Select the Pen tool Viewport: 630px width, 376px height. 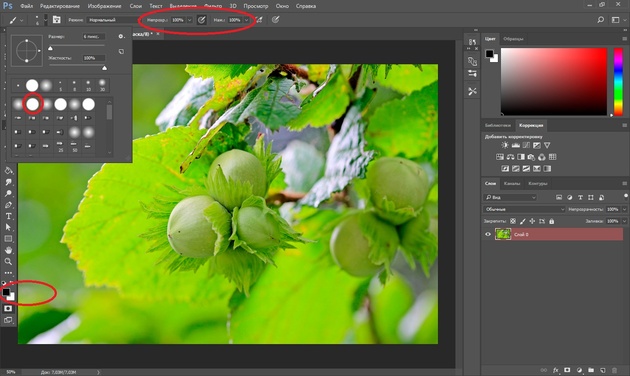[8, 205]
